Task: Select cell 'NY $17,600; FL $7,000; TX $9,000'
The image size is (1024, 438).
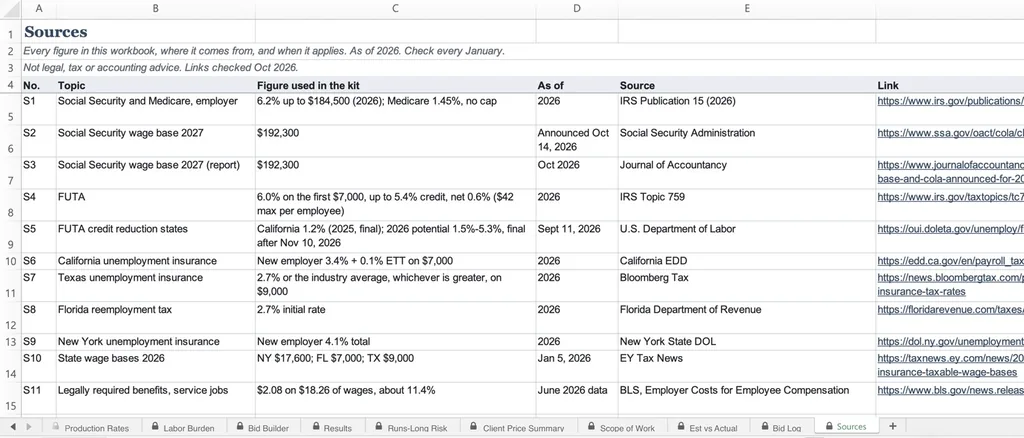Action: [x=396, y=366]
